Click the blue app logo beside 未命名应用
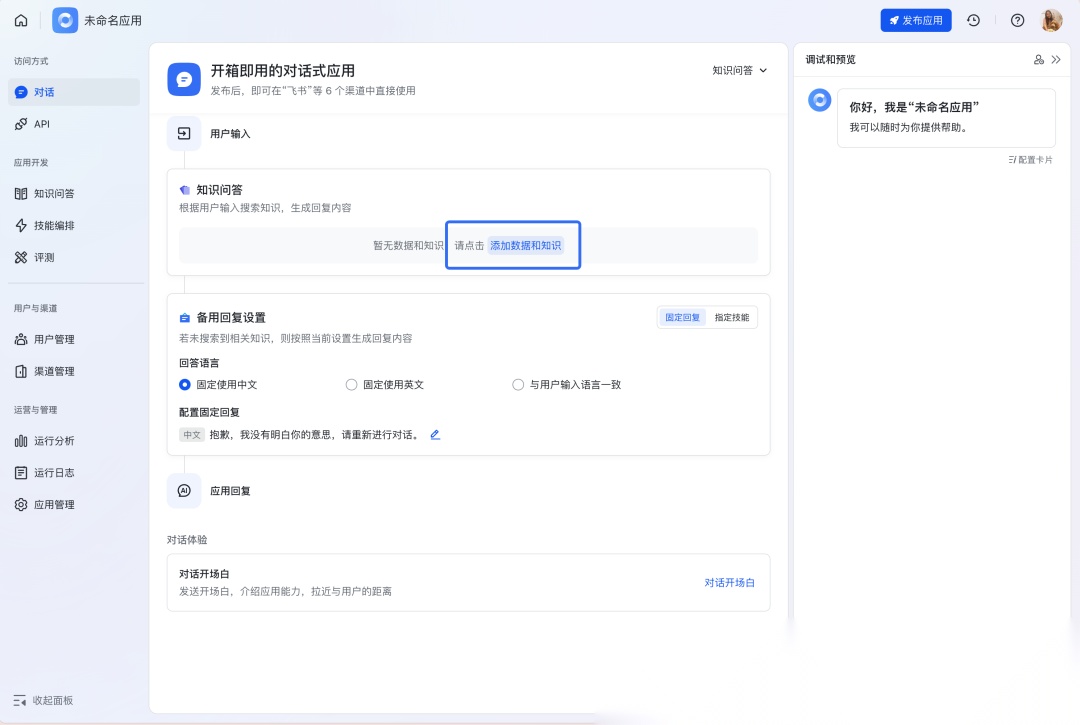 65,20
